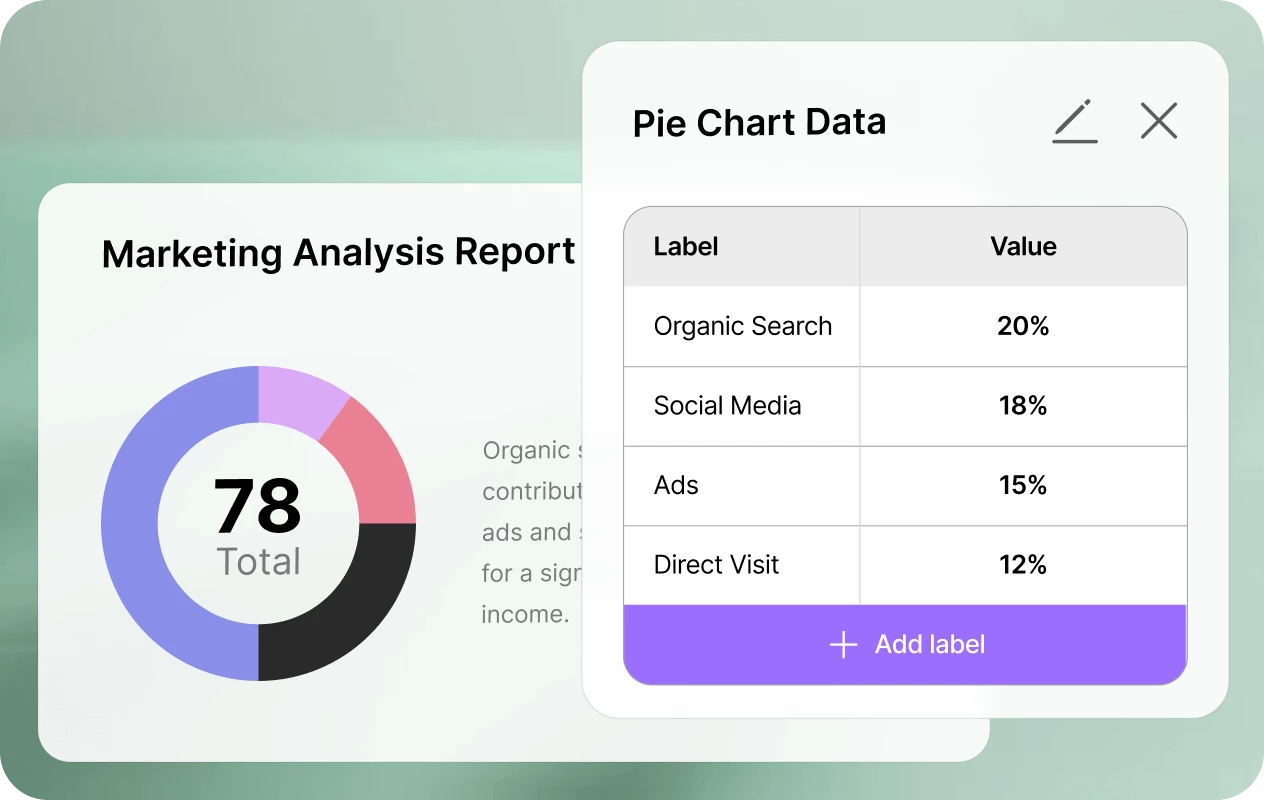Select the Marketing Analysis Report title
This screenshot has width=1264, height=800.
338,253
